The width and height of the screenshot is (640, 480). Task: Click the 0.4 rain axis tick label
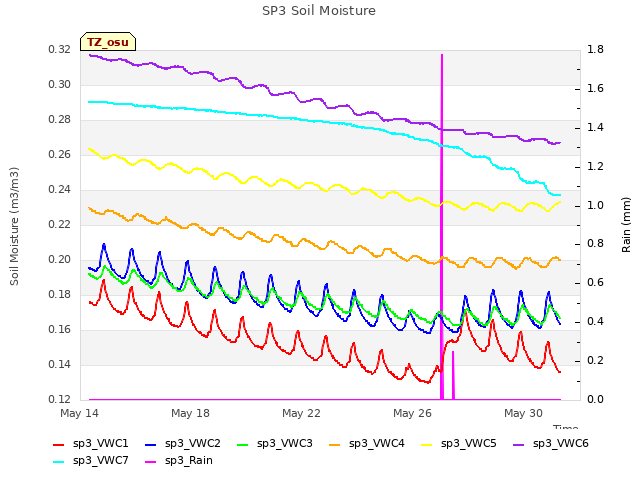595,322
